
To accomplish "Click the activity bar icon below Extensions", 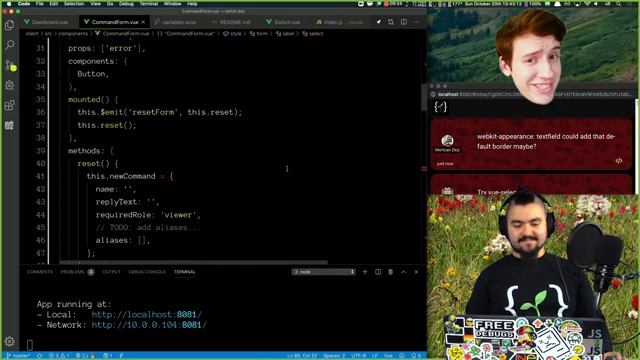I will (9, 125).
